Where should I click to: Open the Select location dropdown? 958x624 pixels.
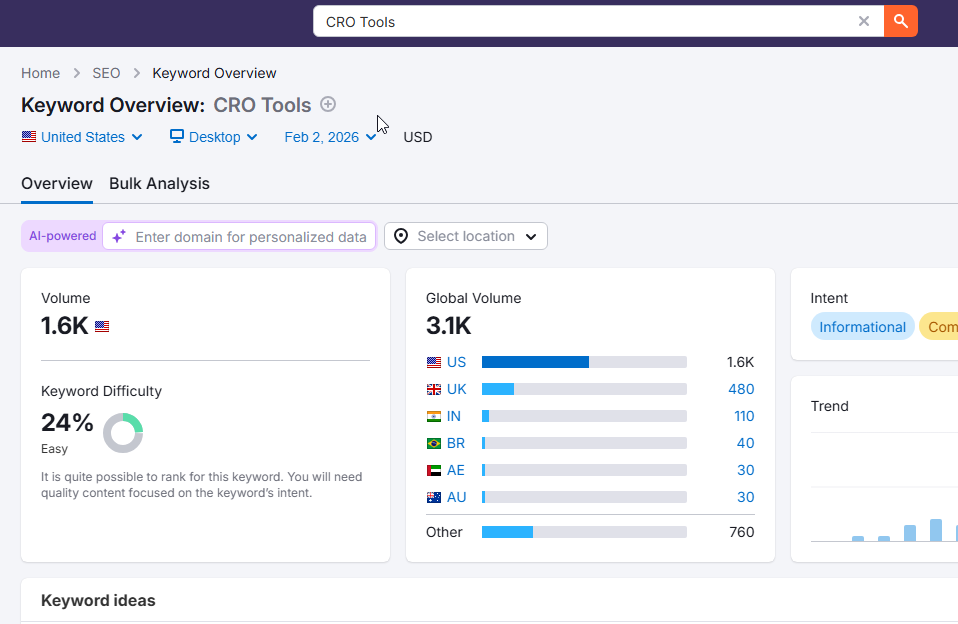pos(466,237)
